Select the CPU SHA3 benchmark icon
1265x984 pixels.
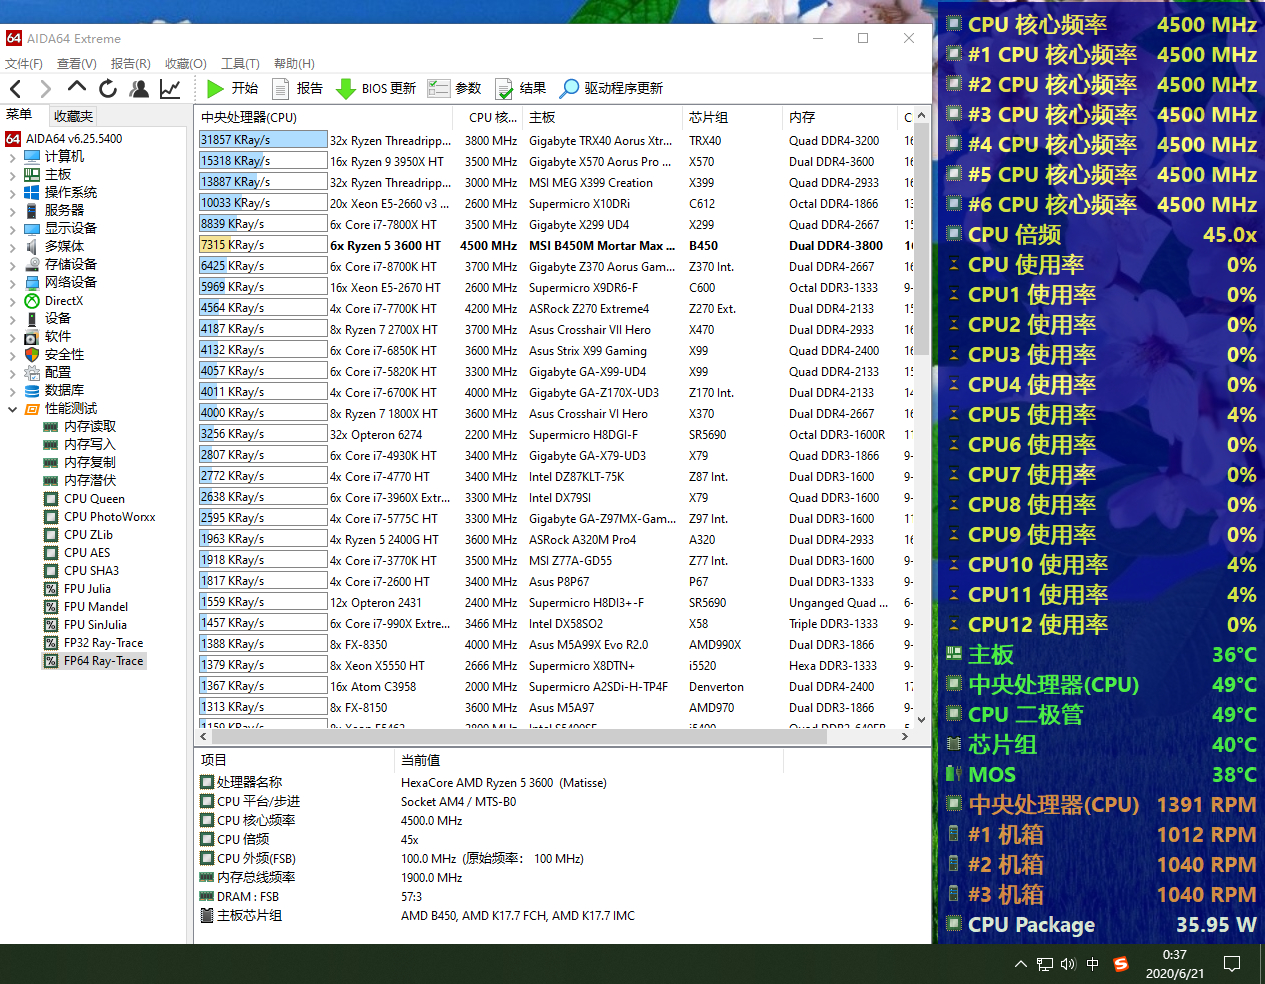coord(51,571)
